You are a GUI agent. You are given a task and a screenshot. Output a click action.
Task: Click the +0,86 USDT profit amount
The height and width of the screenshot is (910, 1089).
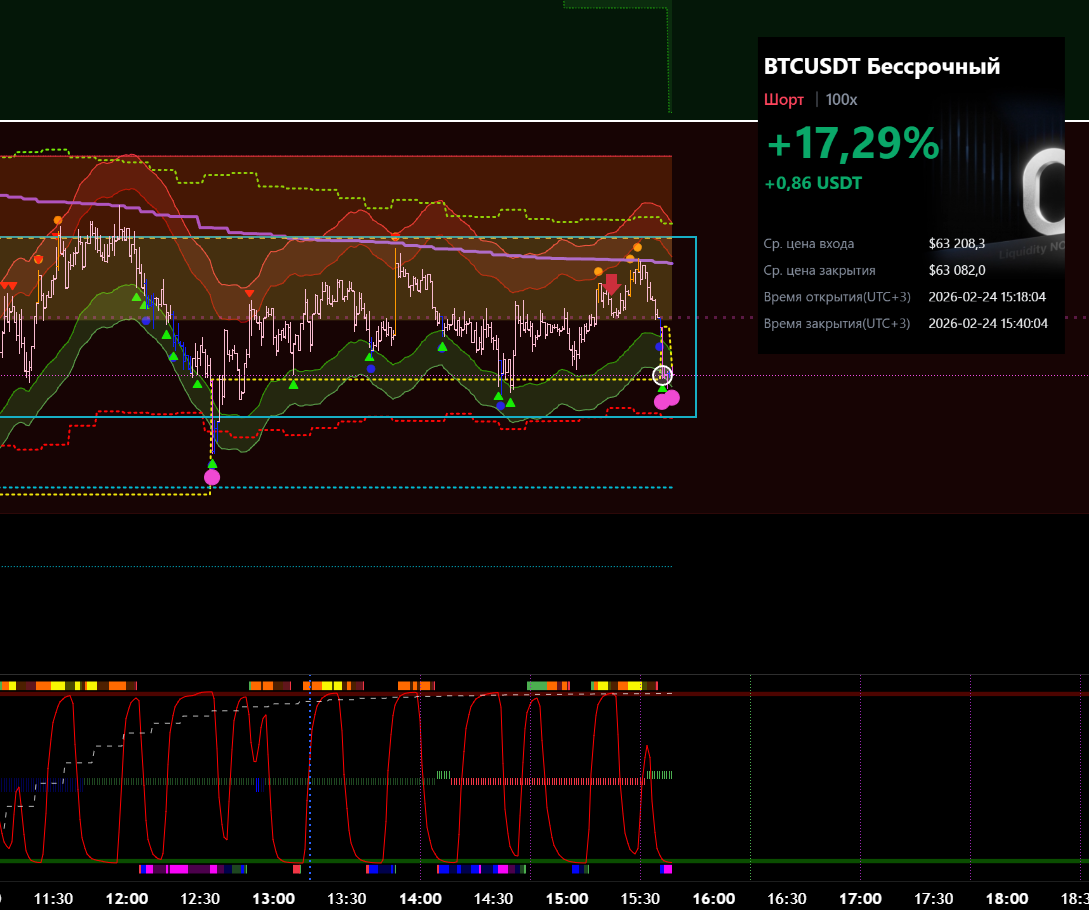coord(813,184)
